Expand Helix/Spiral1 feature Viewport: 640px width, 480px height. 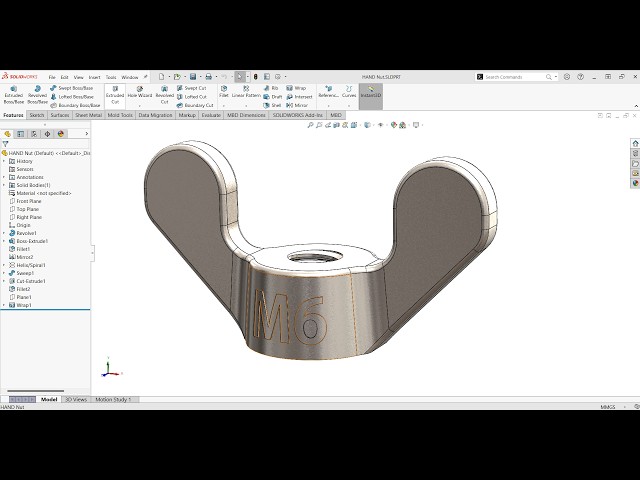tap(4, 265)
